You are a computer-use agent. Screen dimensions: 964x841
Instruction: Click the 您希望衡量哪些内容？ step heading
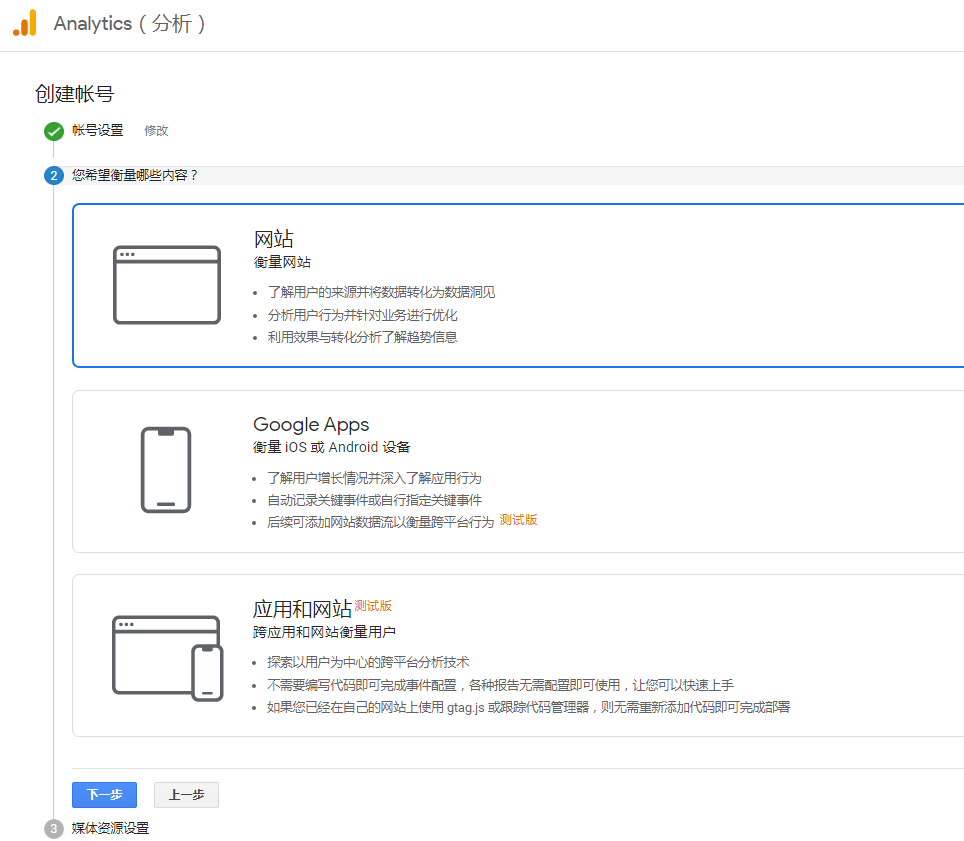[135, 175]
